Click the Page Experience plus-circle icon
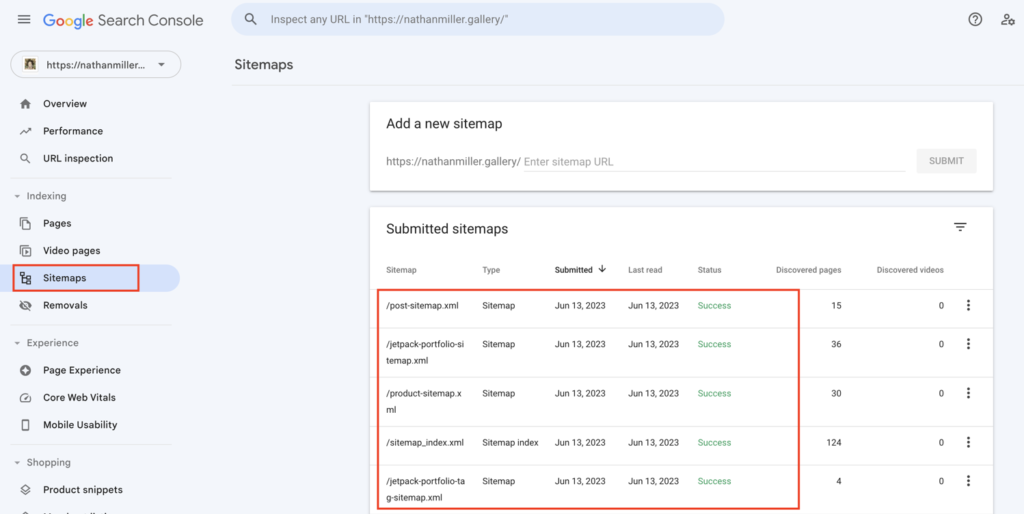The image size is (1024, 514). [x=25, y=370]
